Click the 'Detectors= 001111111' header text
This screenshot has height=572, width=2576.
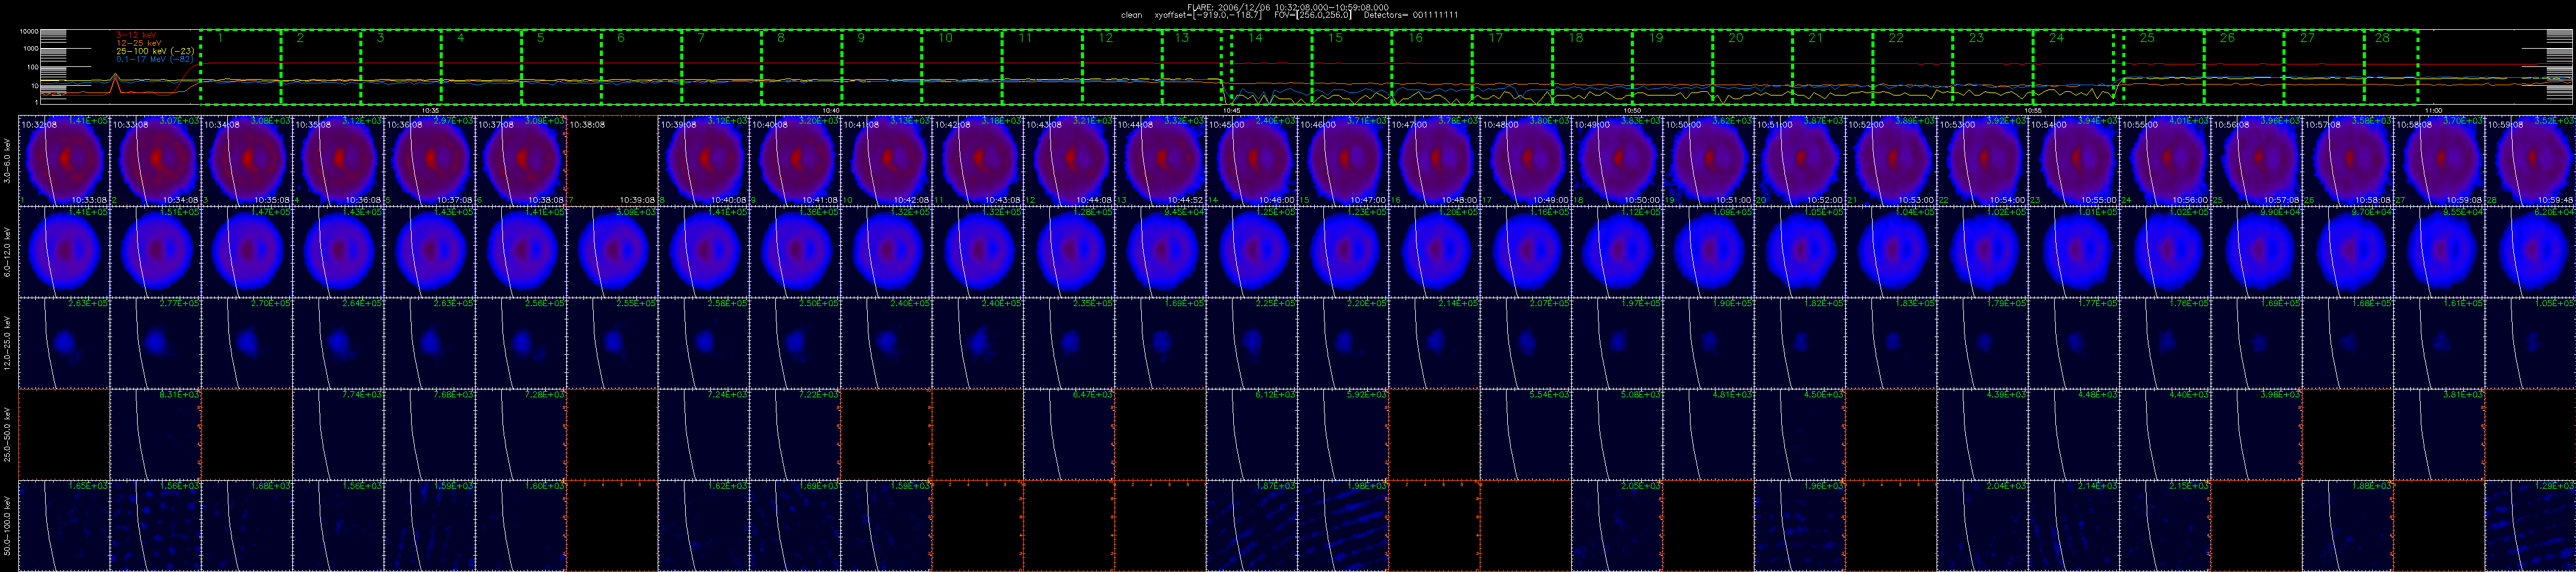pos(1410,15)
